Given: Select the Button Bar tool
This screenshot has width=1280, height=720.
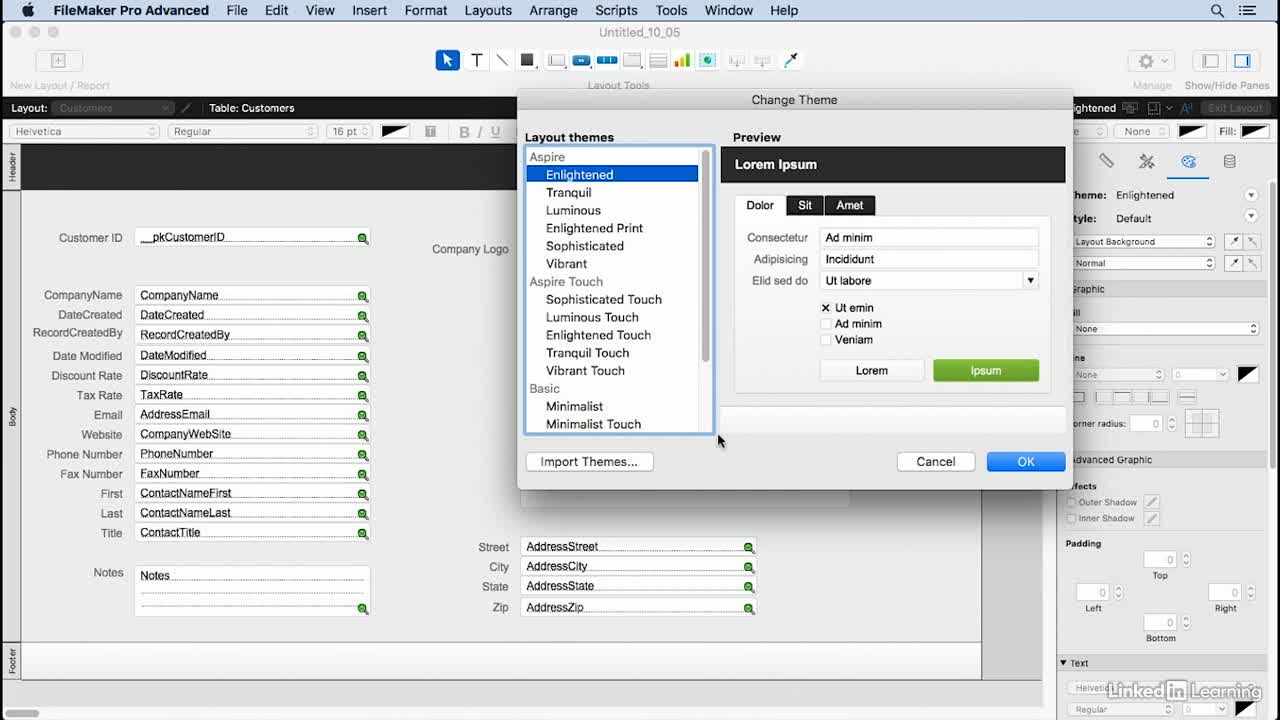Looking at the screenshot, I should (x=607, y=60).
